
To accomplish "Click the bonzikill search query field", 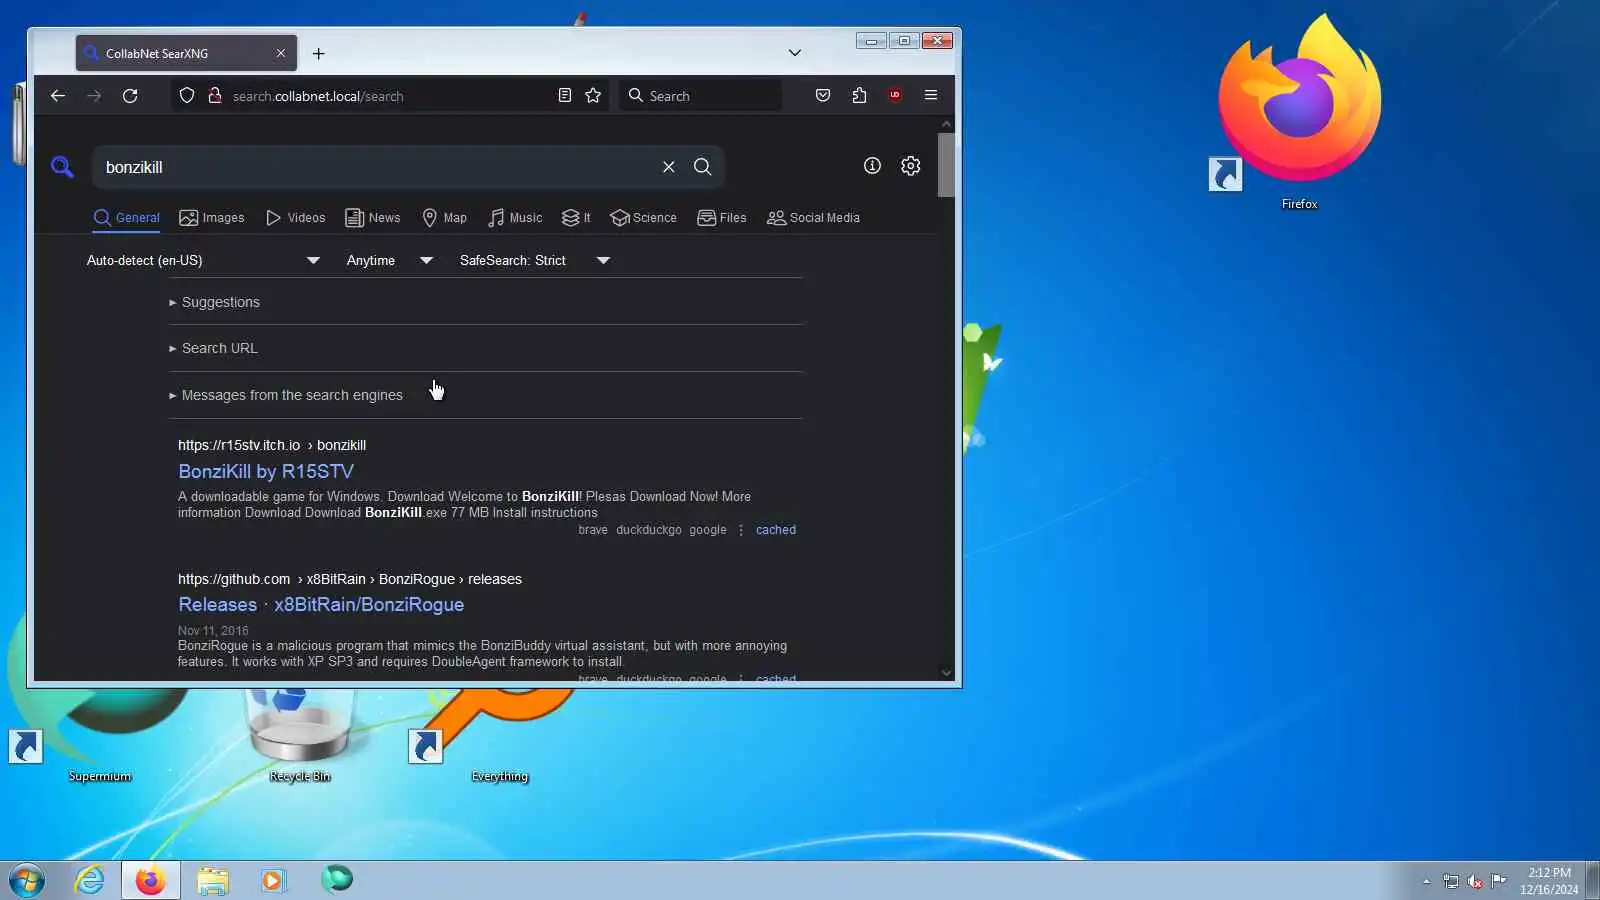I will click(375, 167).
